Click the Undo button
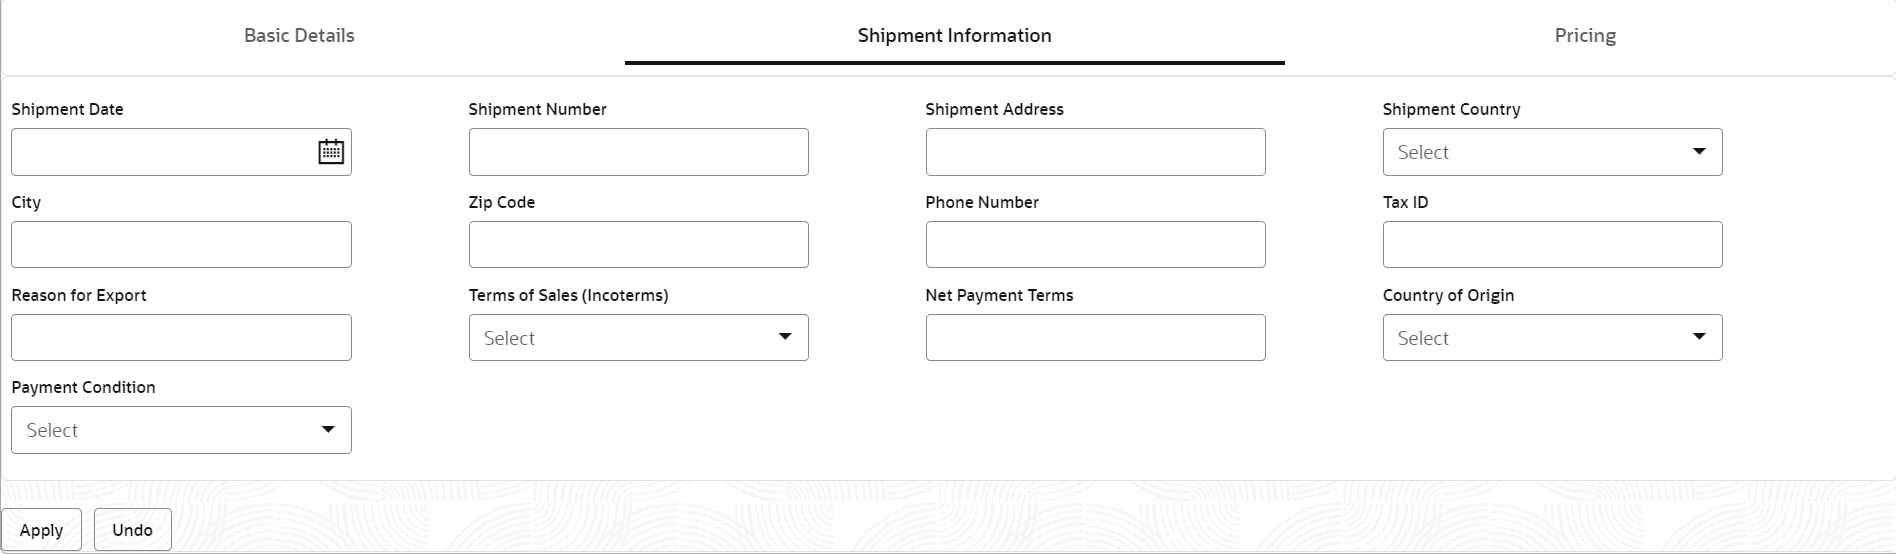Image resolution: width=1896 pixels, height=554 pixels. point(133,530)
